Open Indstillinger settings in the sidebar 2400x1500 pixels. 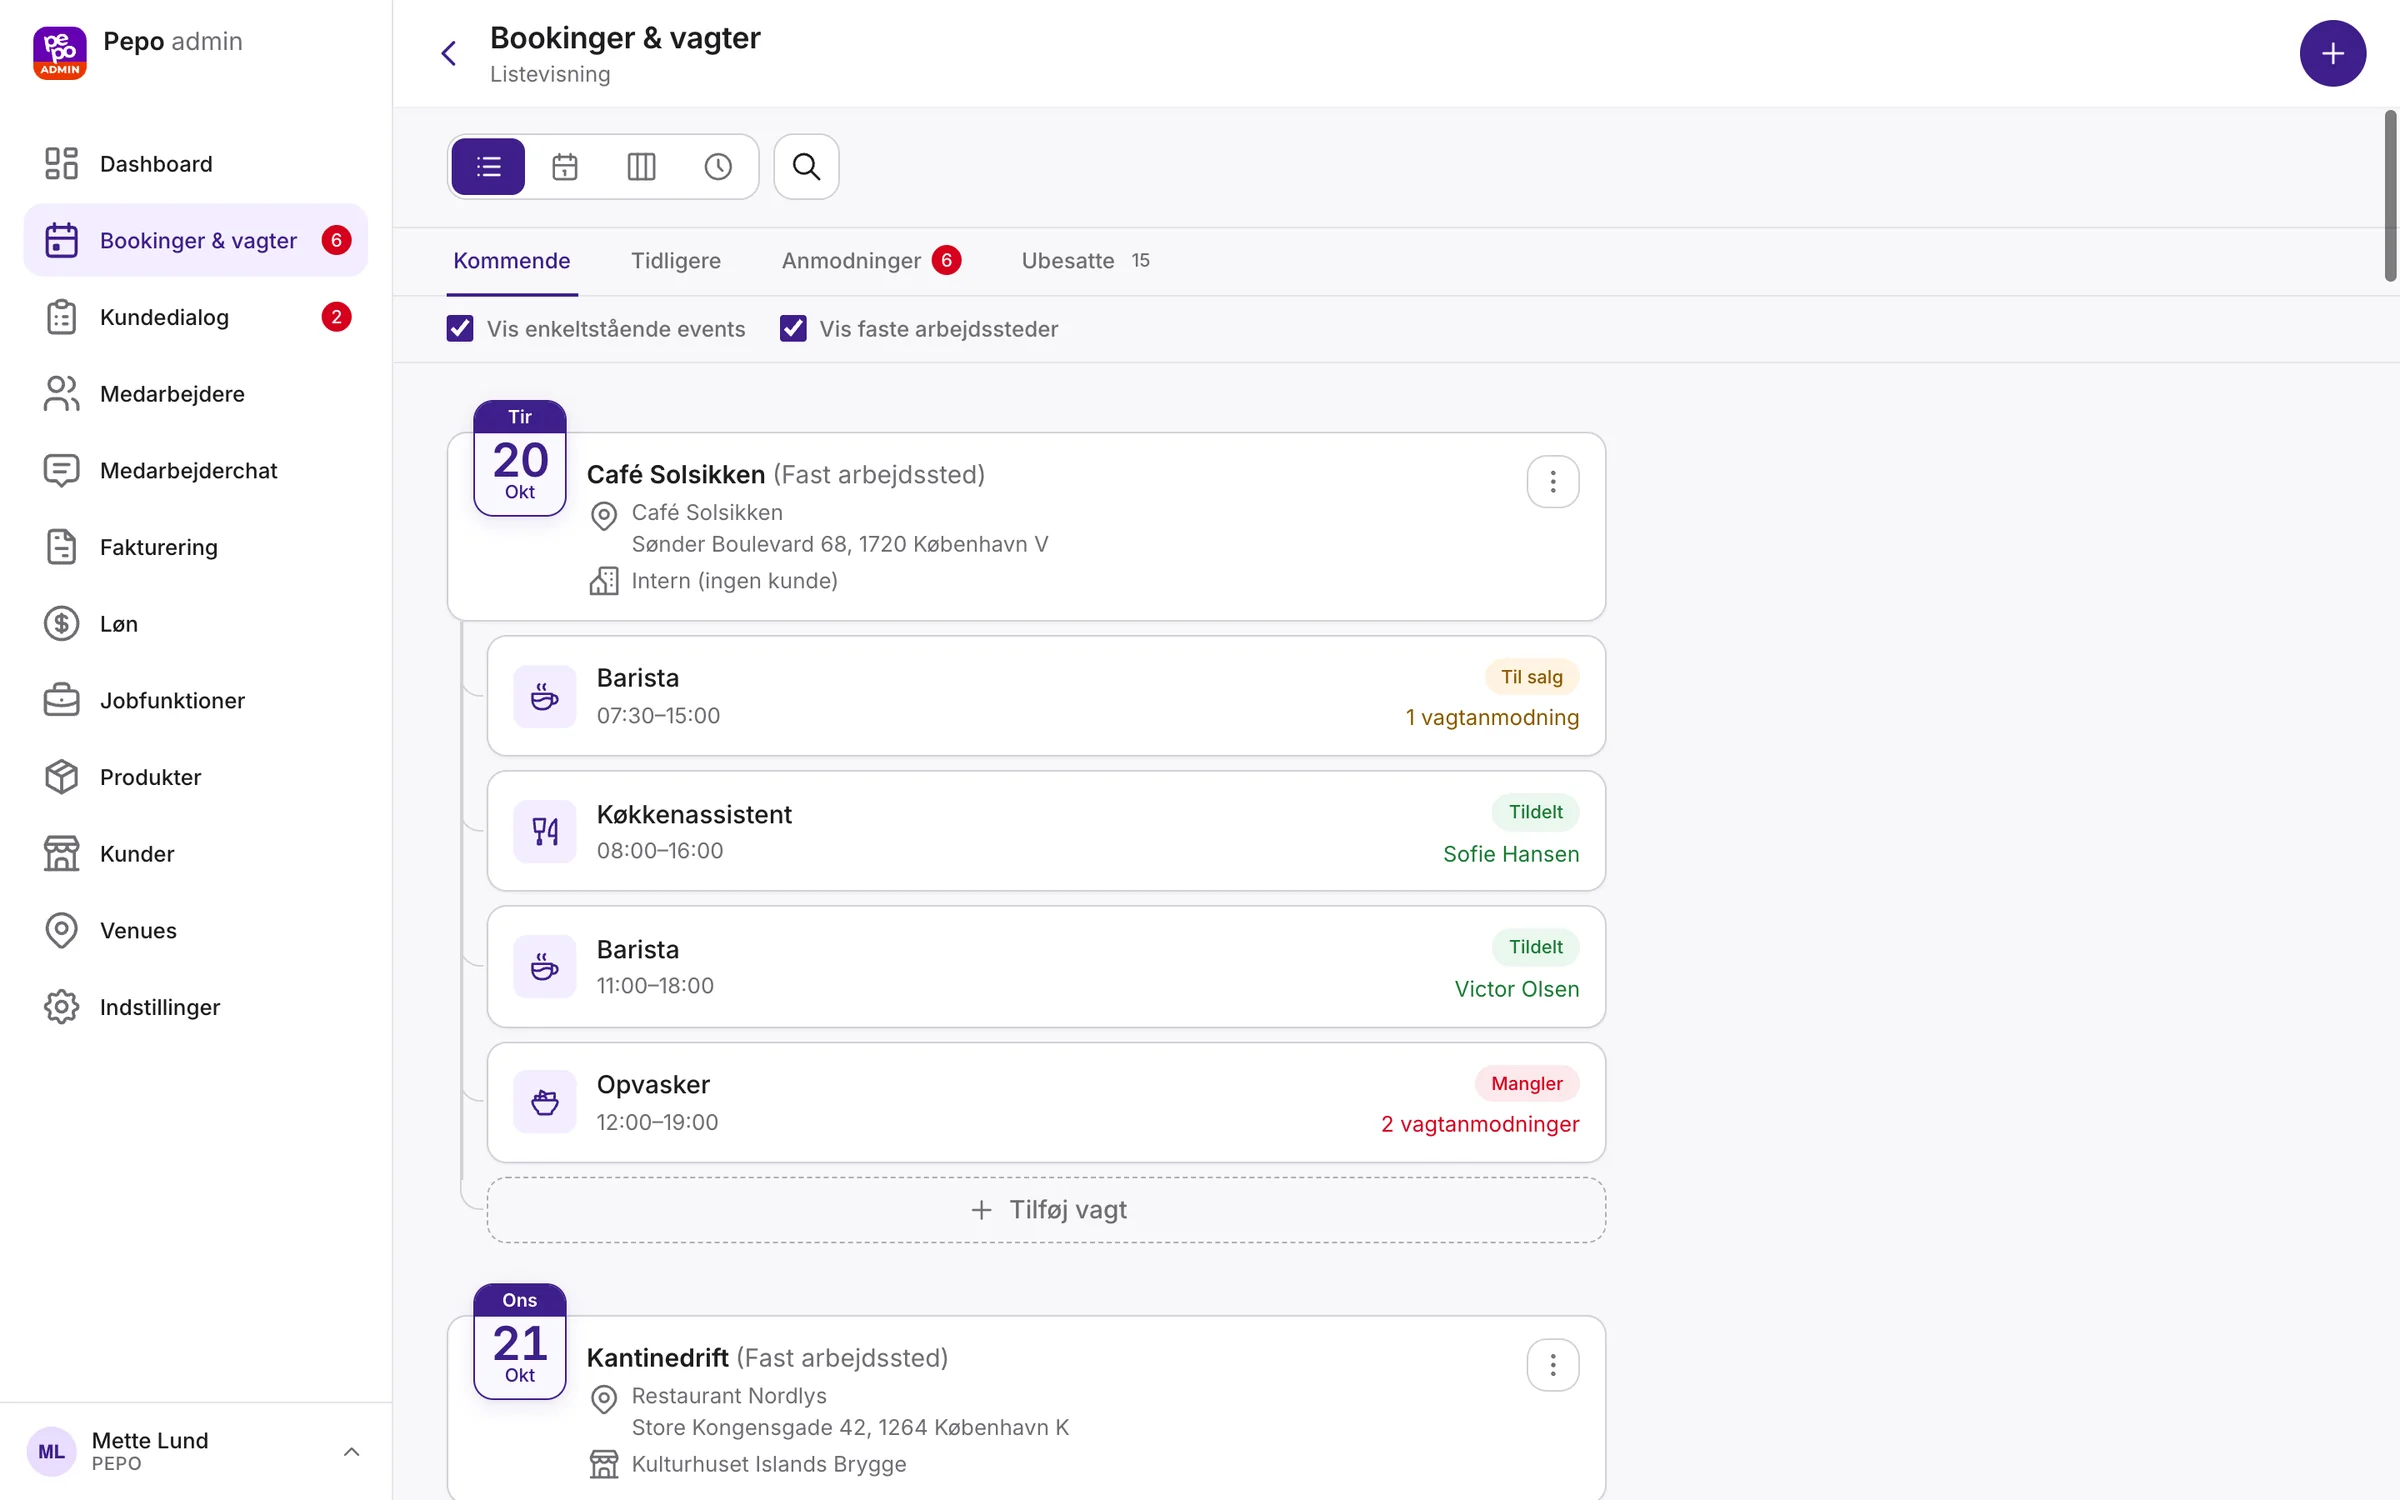point(196,1007)
